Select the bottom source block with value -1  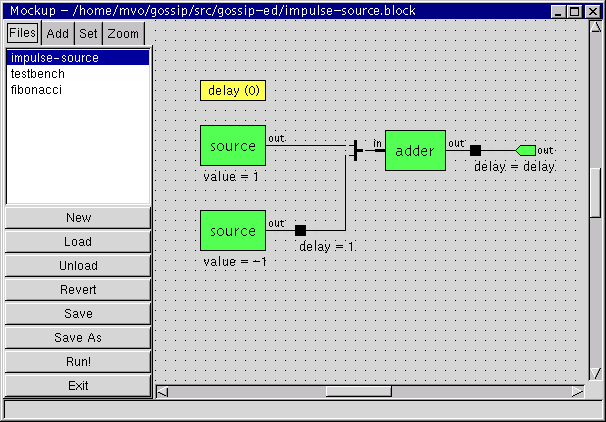point(232,231)
